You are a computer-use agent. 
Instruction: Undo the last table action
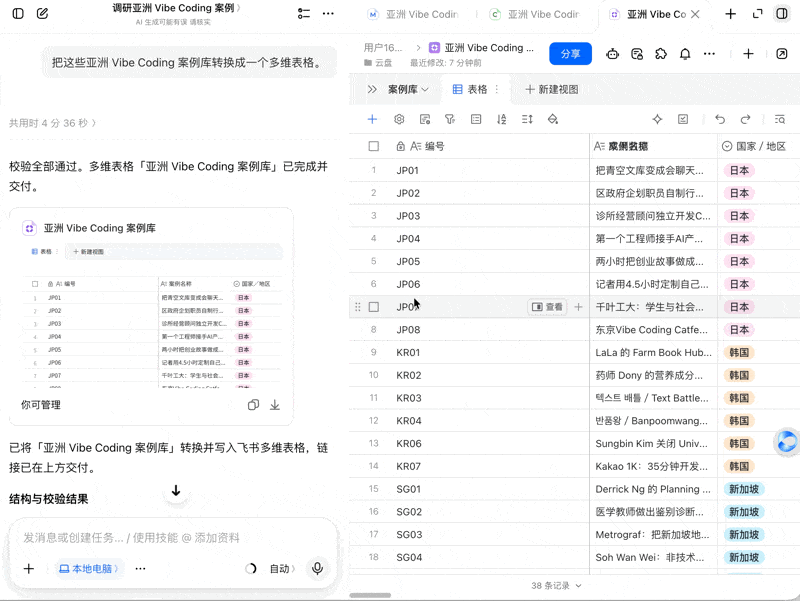pos(720,119)
